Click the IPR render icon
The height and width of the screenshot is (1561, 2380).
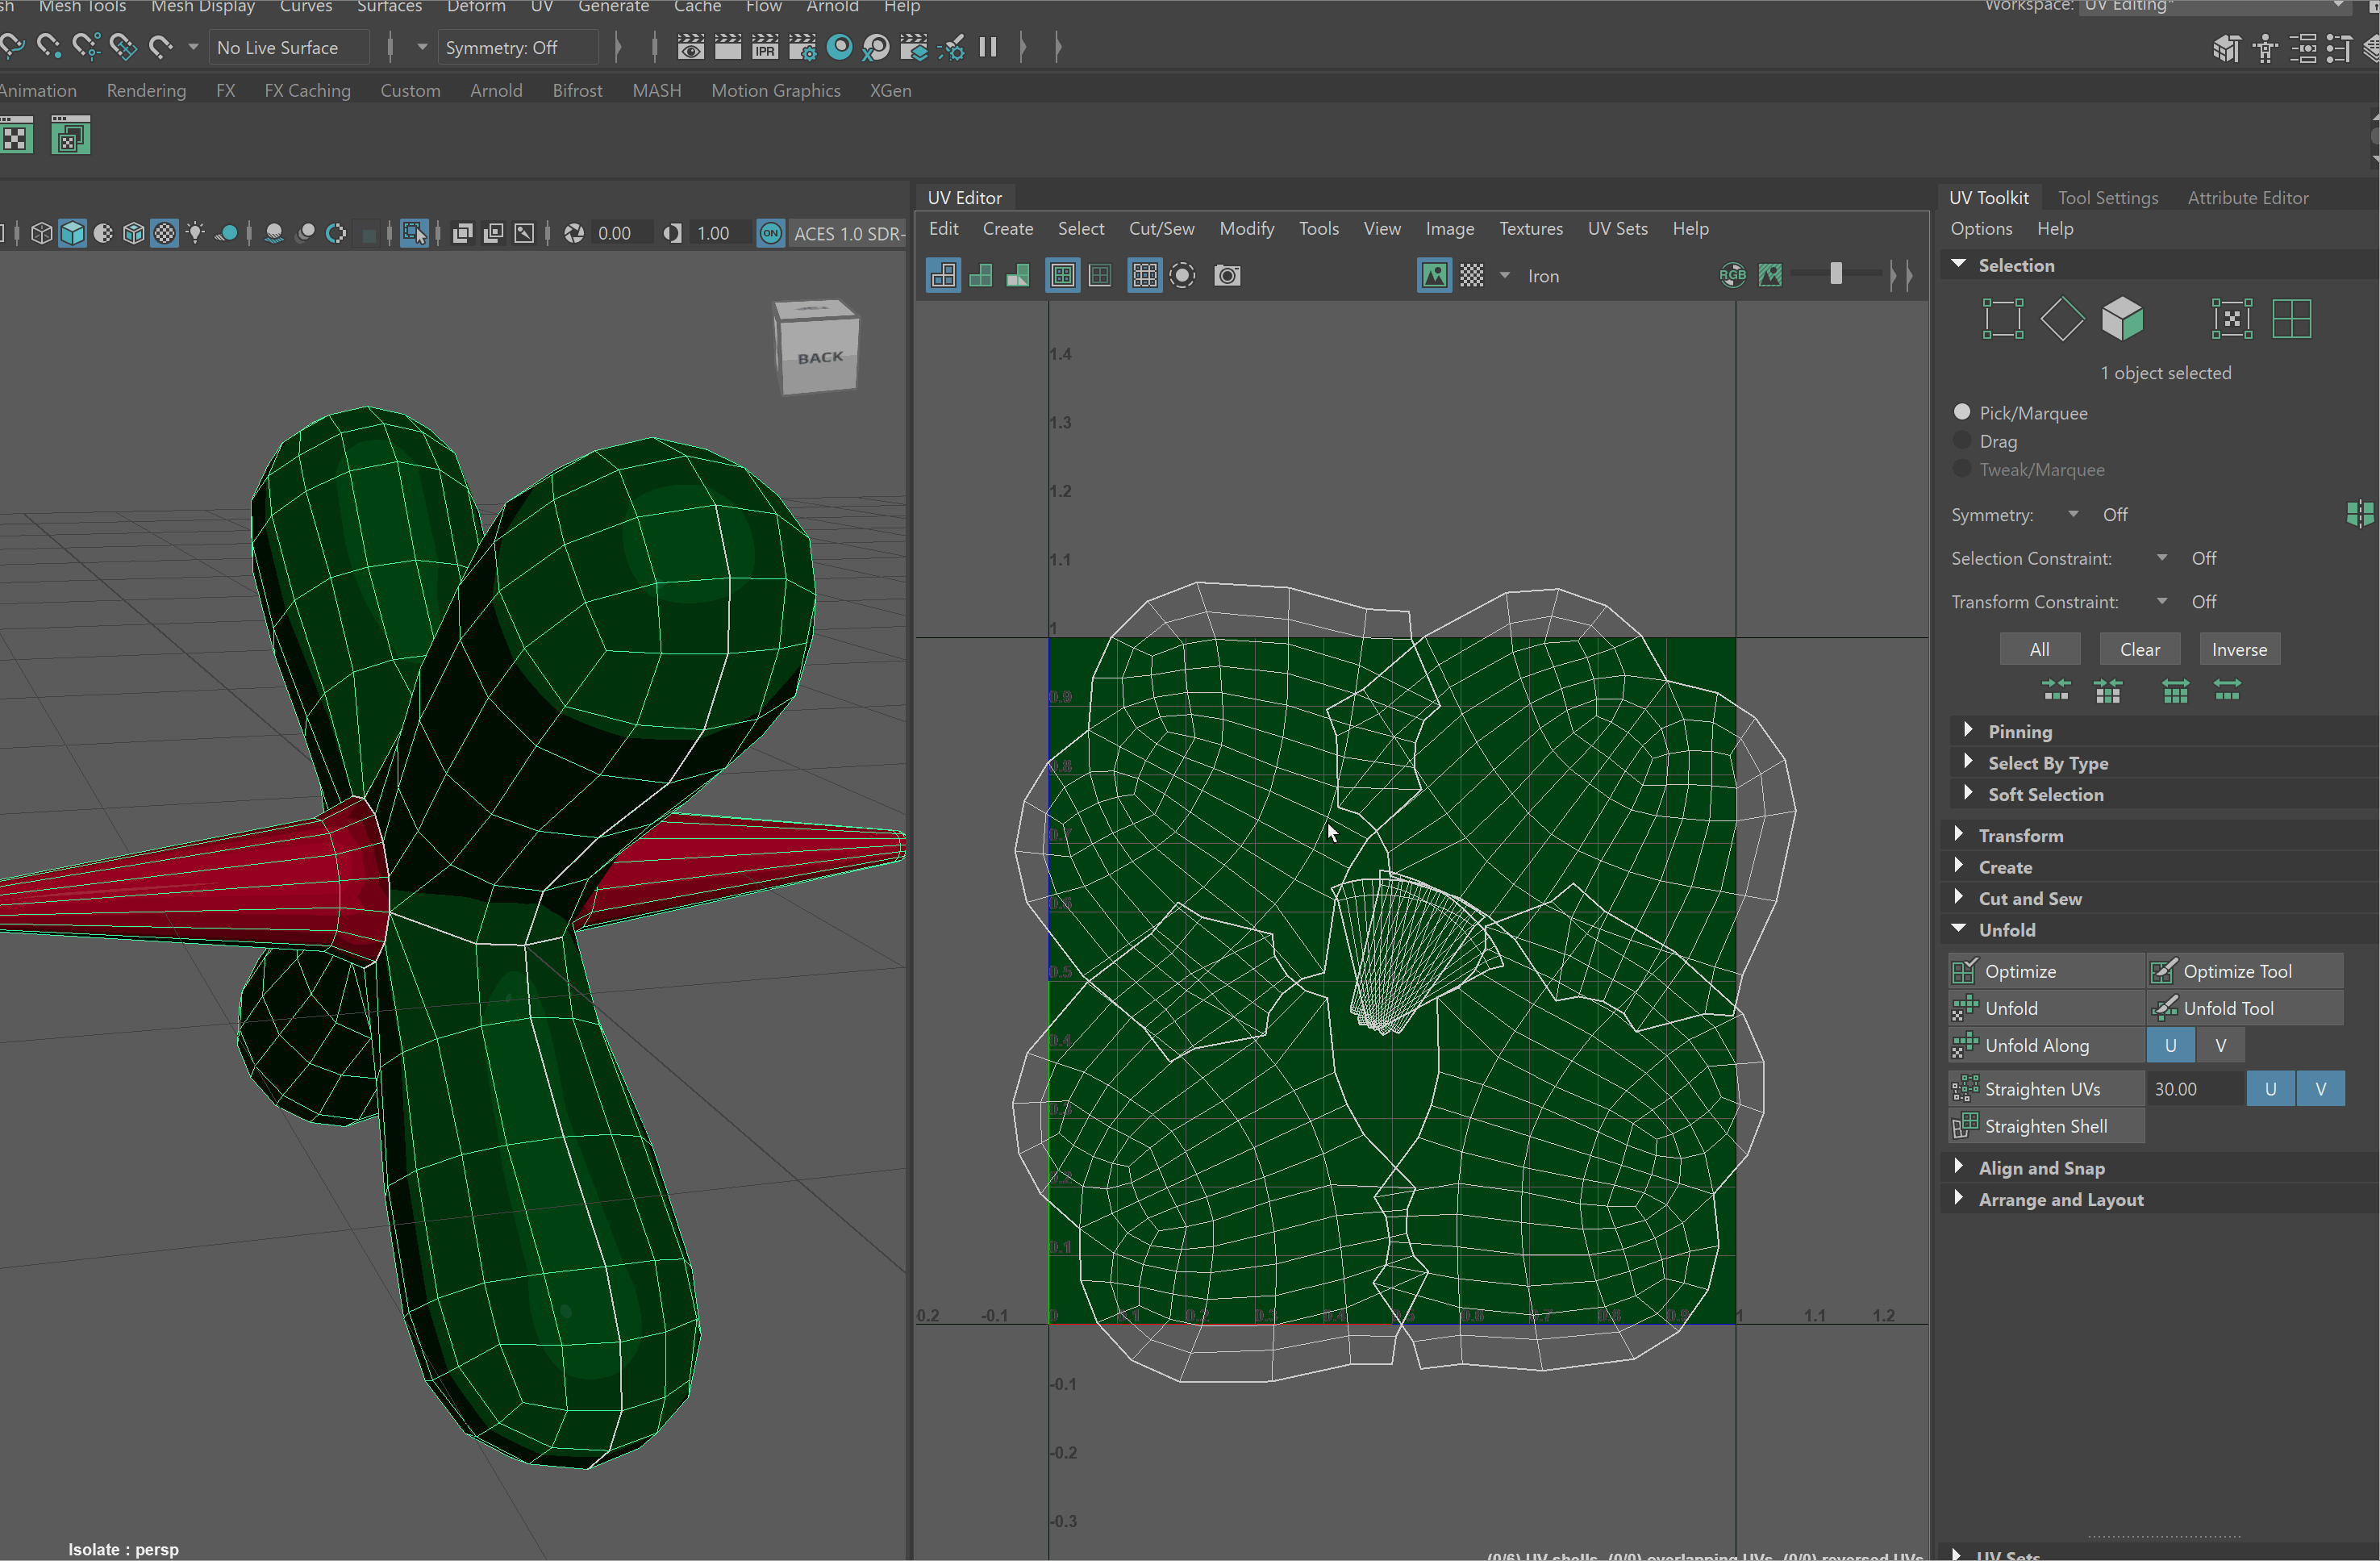click(765, 47)
